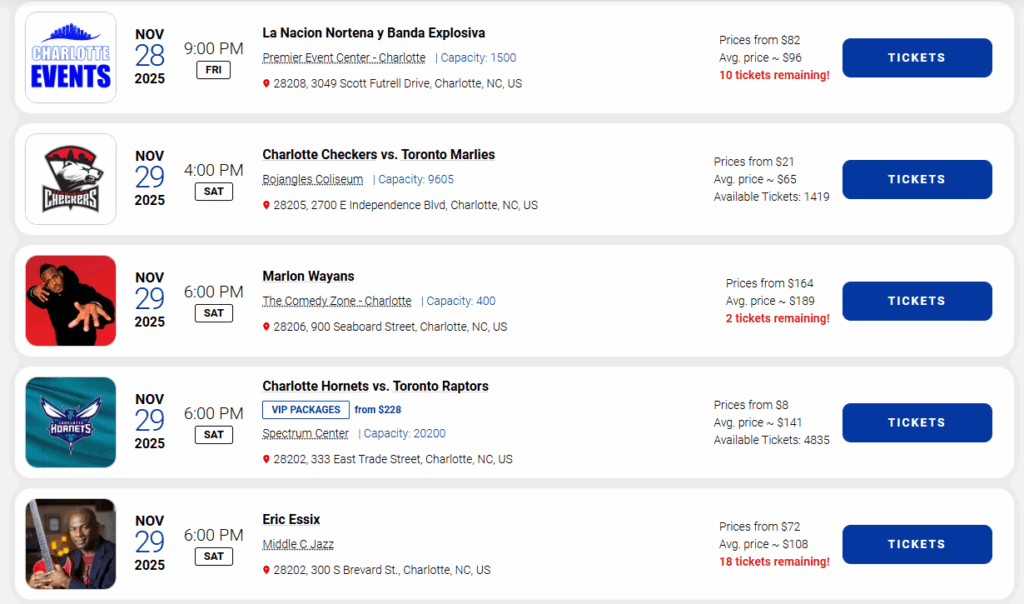Viewport: 1024px width, 604px height.
Task: Click the Charlotte Checkers team logo
Action: (70, 179)
